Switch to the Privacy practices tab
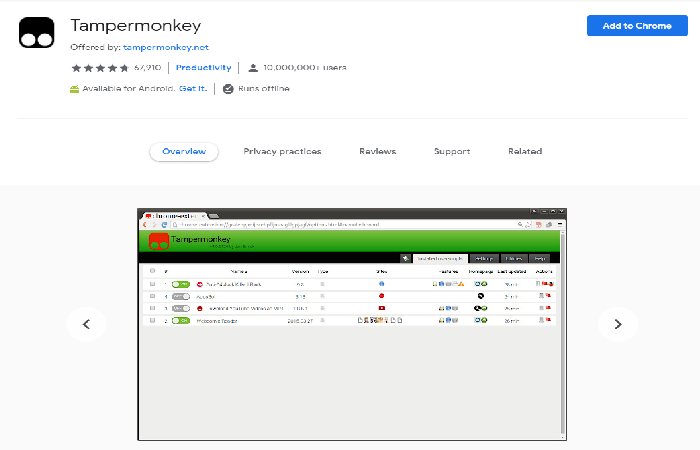Screen dimensions: 700x450 pyautogui.click(x=282, y=151)
